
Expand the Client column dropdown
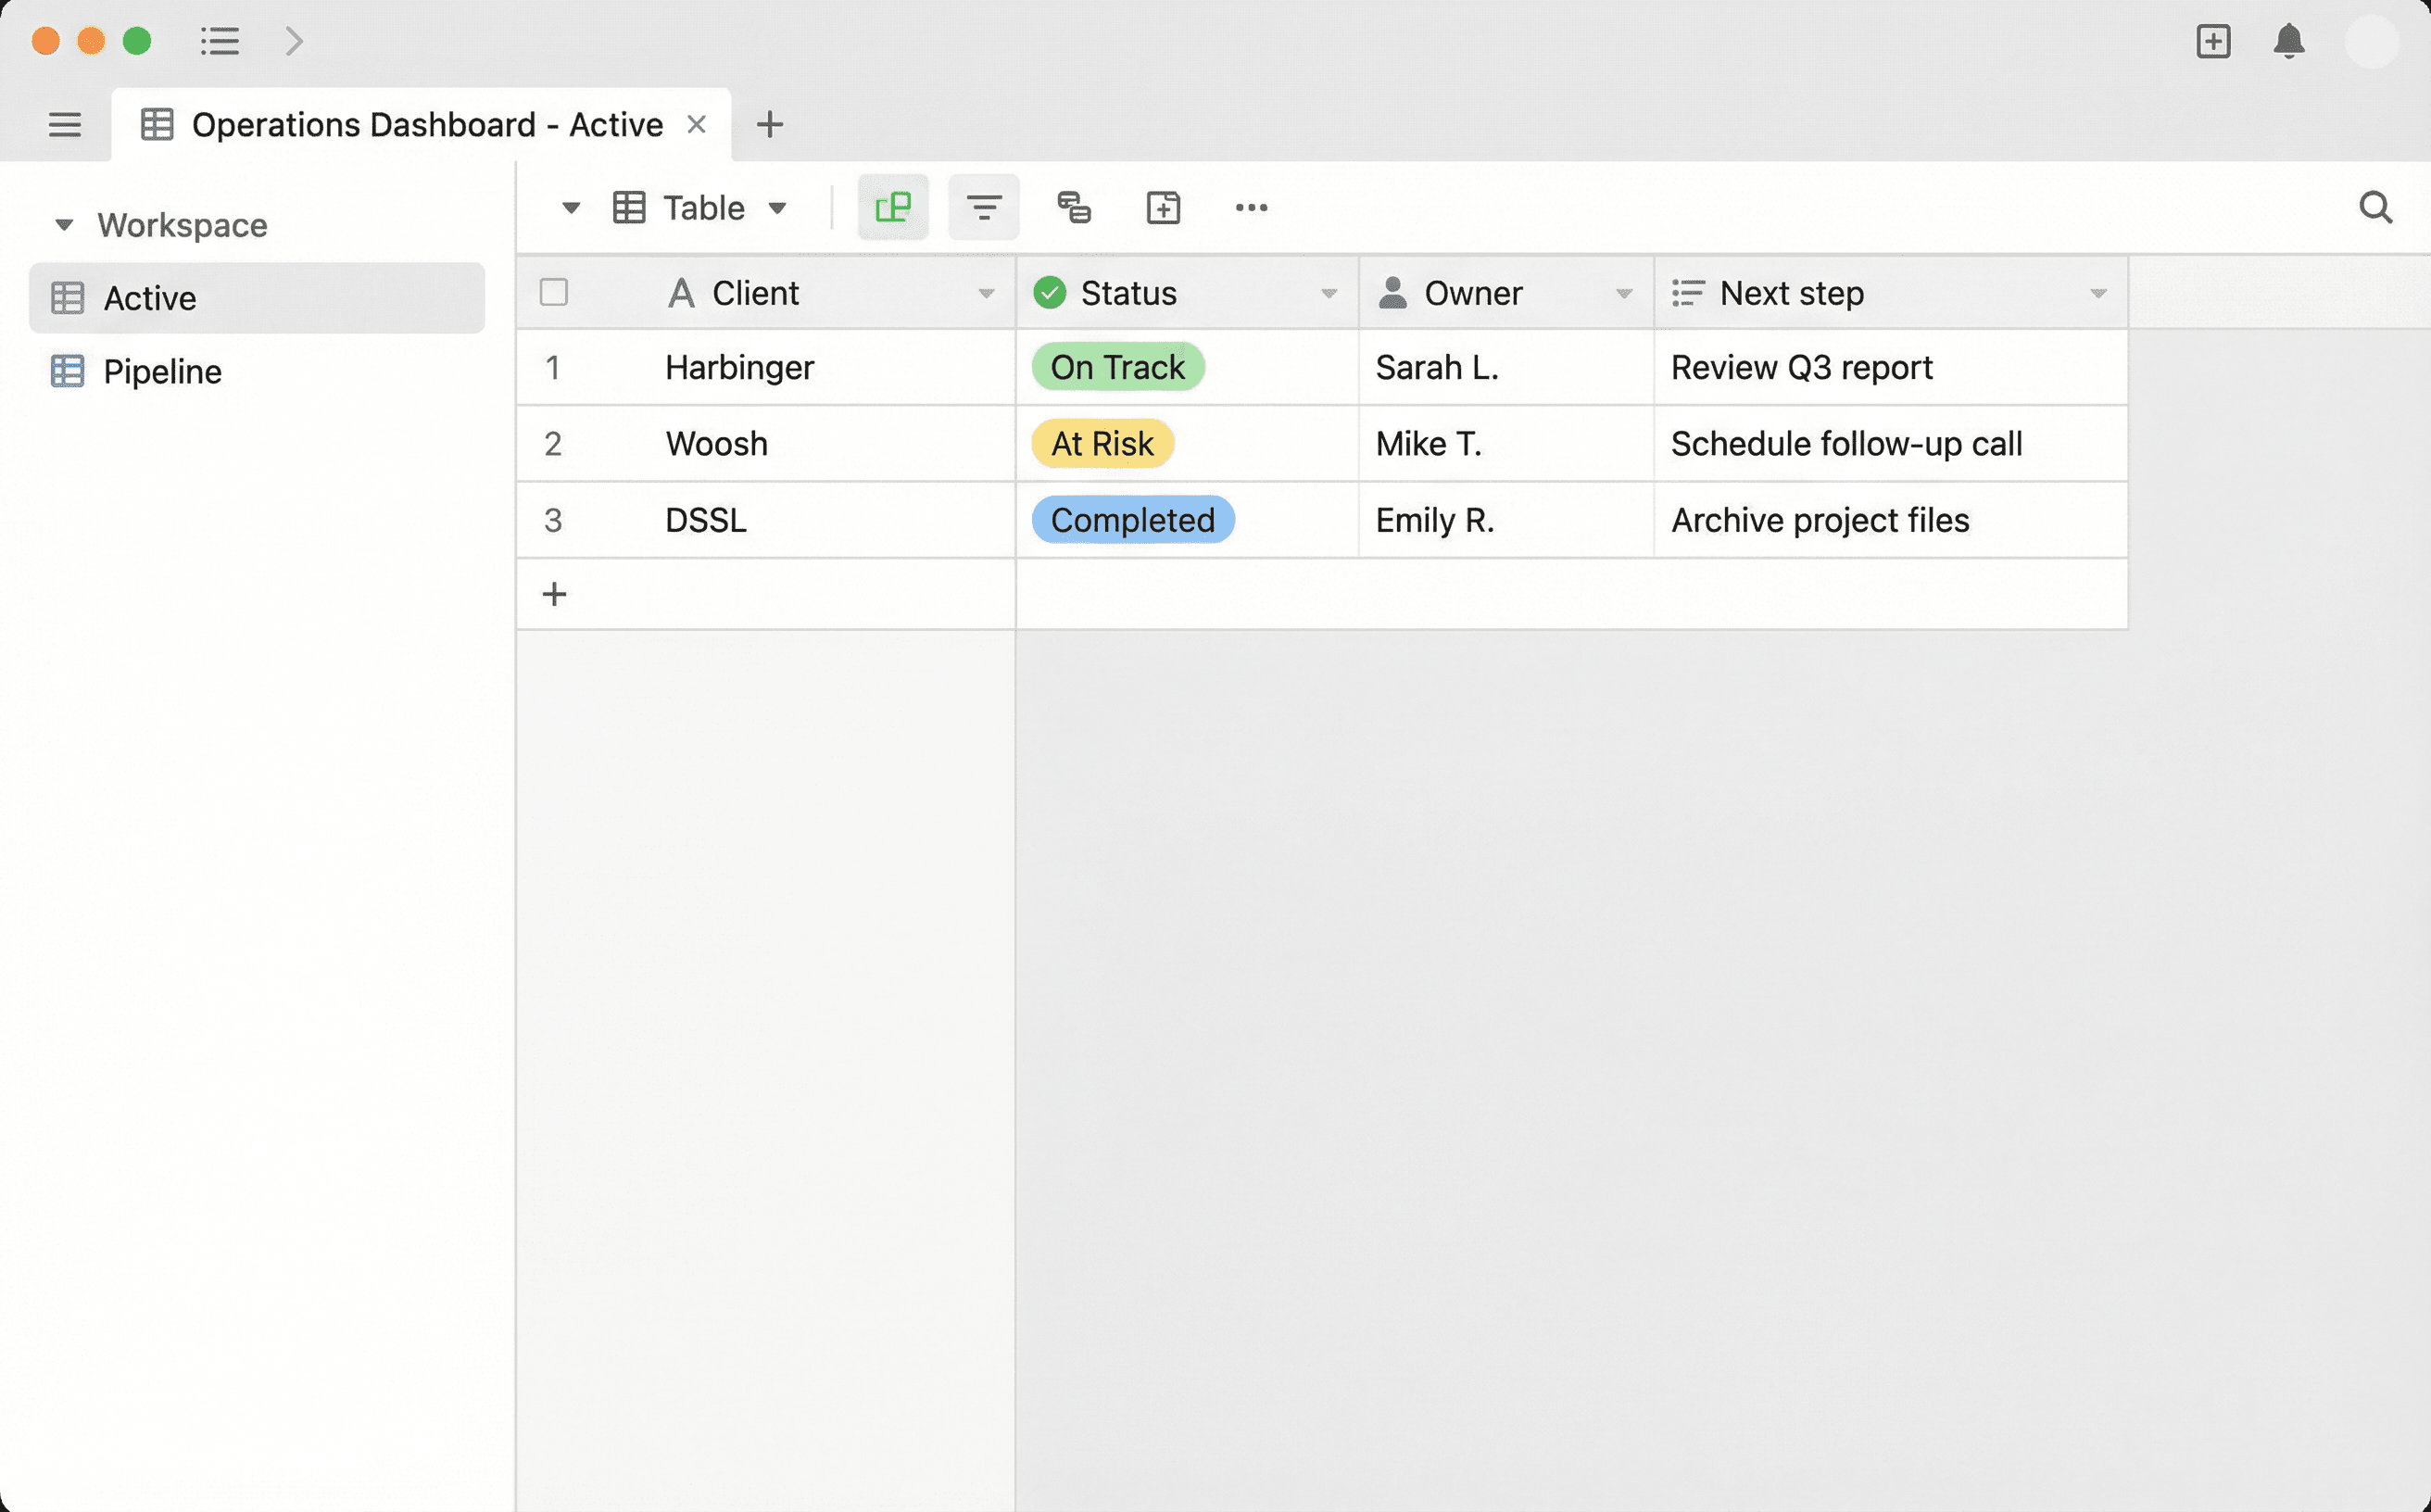click(988, 293)
